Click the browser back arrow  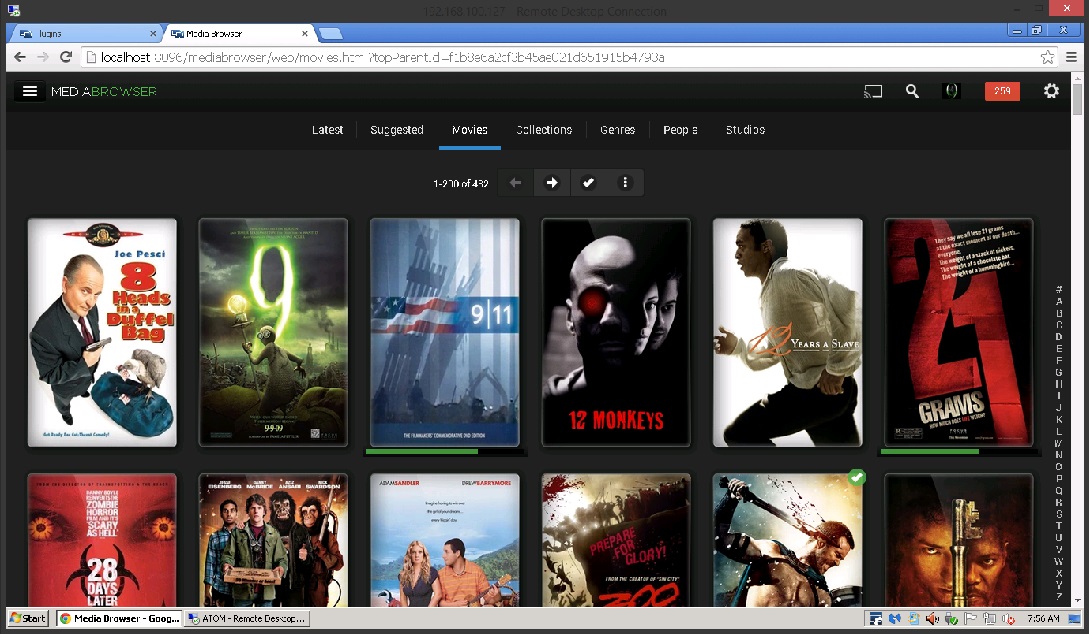coord(20,57)
